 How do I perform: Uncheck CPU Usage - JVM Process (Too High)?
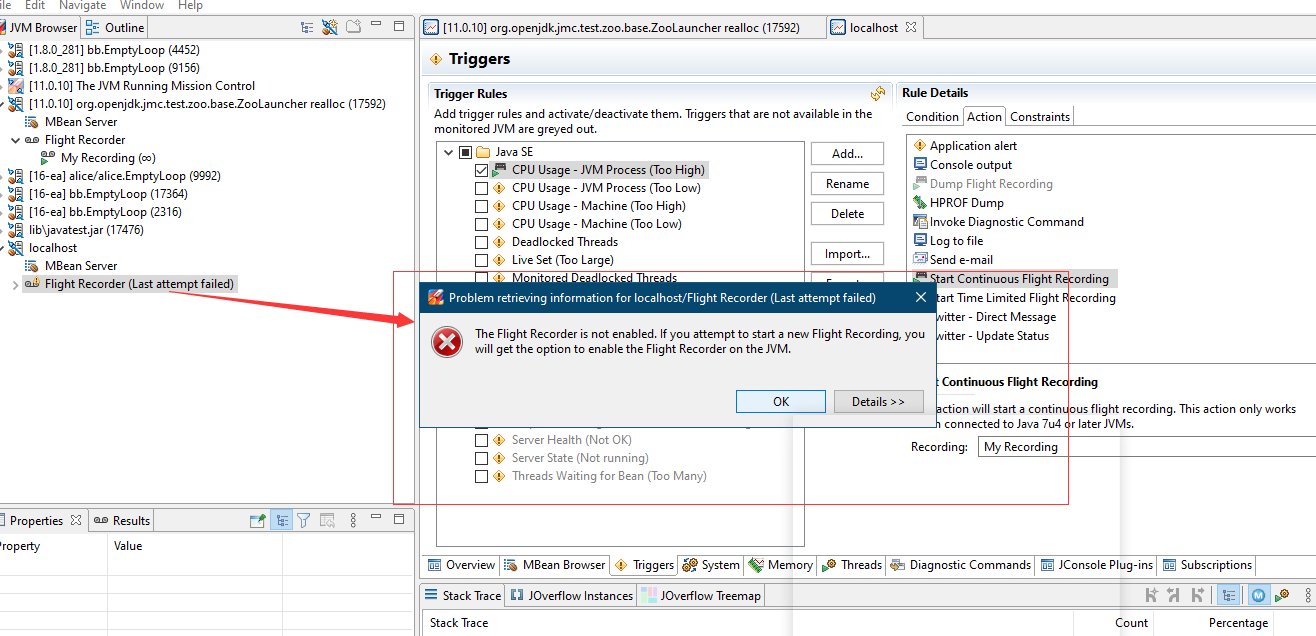(482, 170)
